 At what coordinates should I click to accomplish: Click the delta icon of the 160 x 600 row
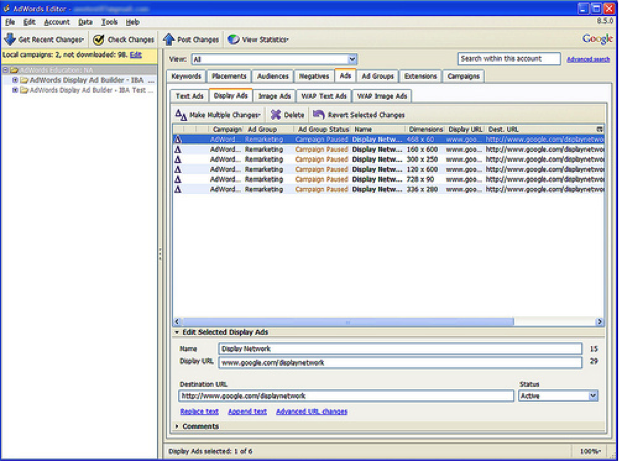[x=178, y=150]
